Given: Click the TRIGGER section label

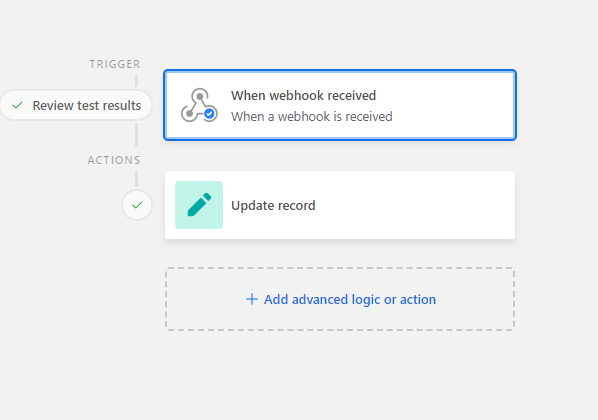Looking at the screenshot, I should (115, 64).
